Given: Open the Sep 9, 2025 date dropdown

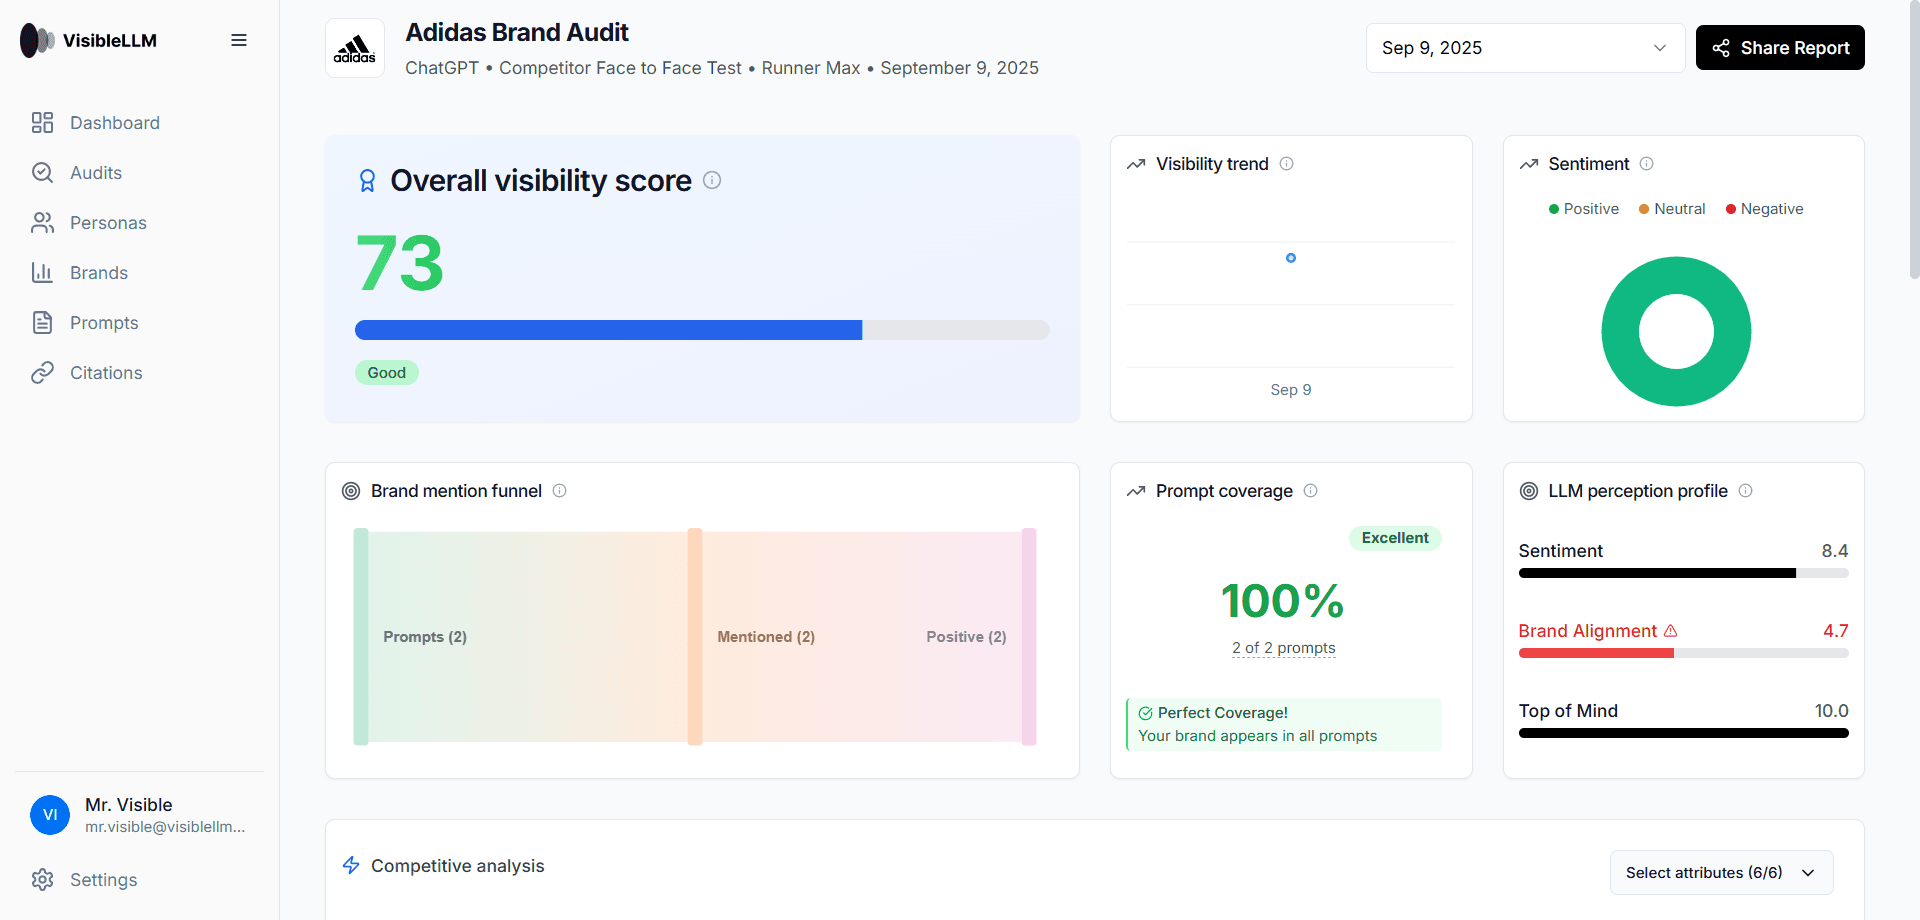Looking at the screenshot, I should (x=1524, y=48).
